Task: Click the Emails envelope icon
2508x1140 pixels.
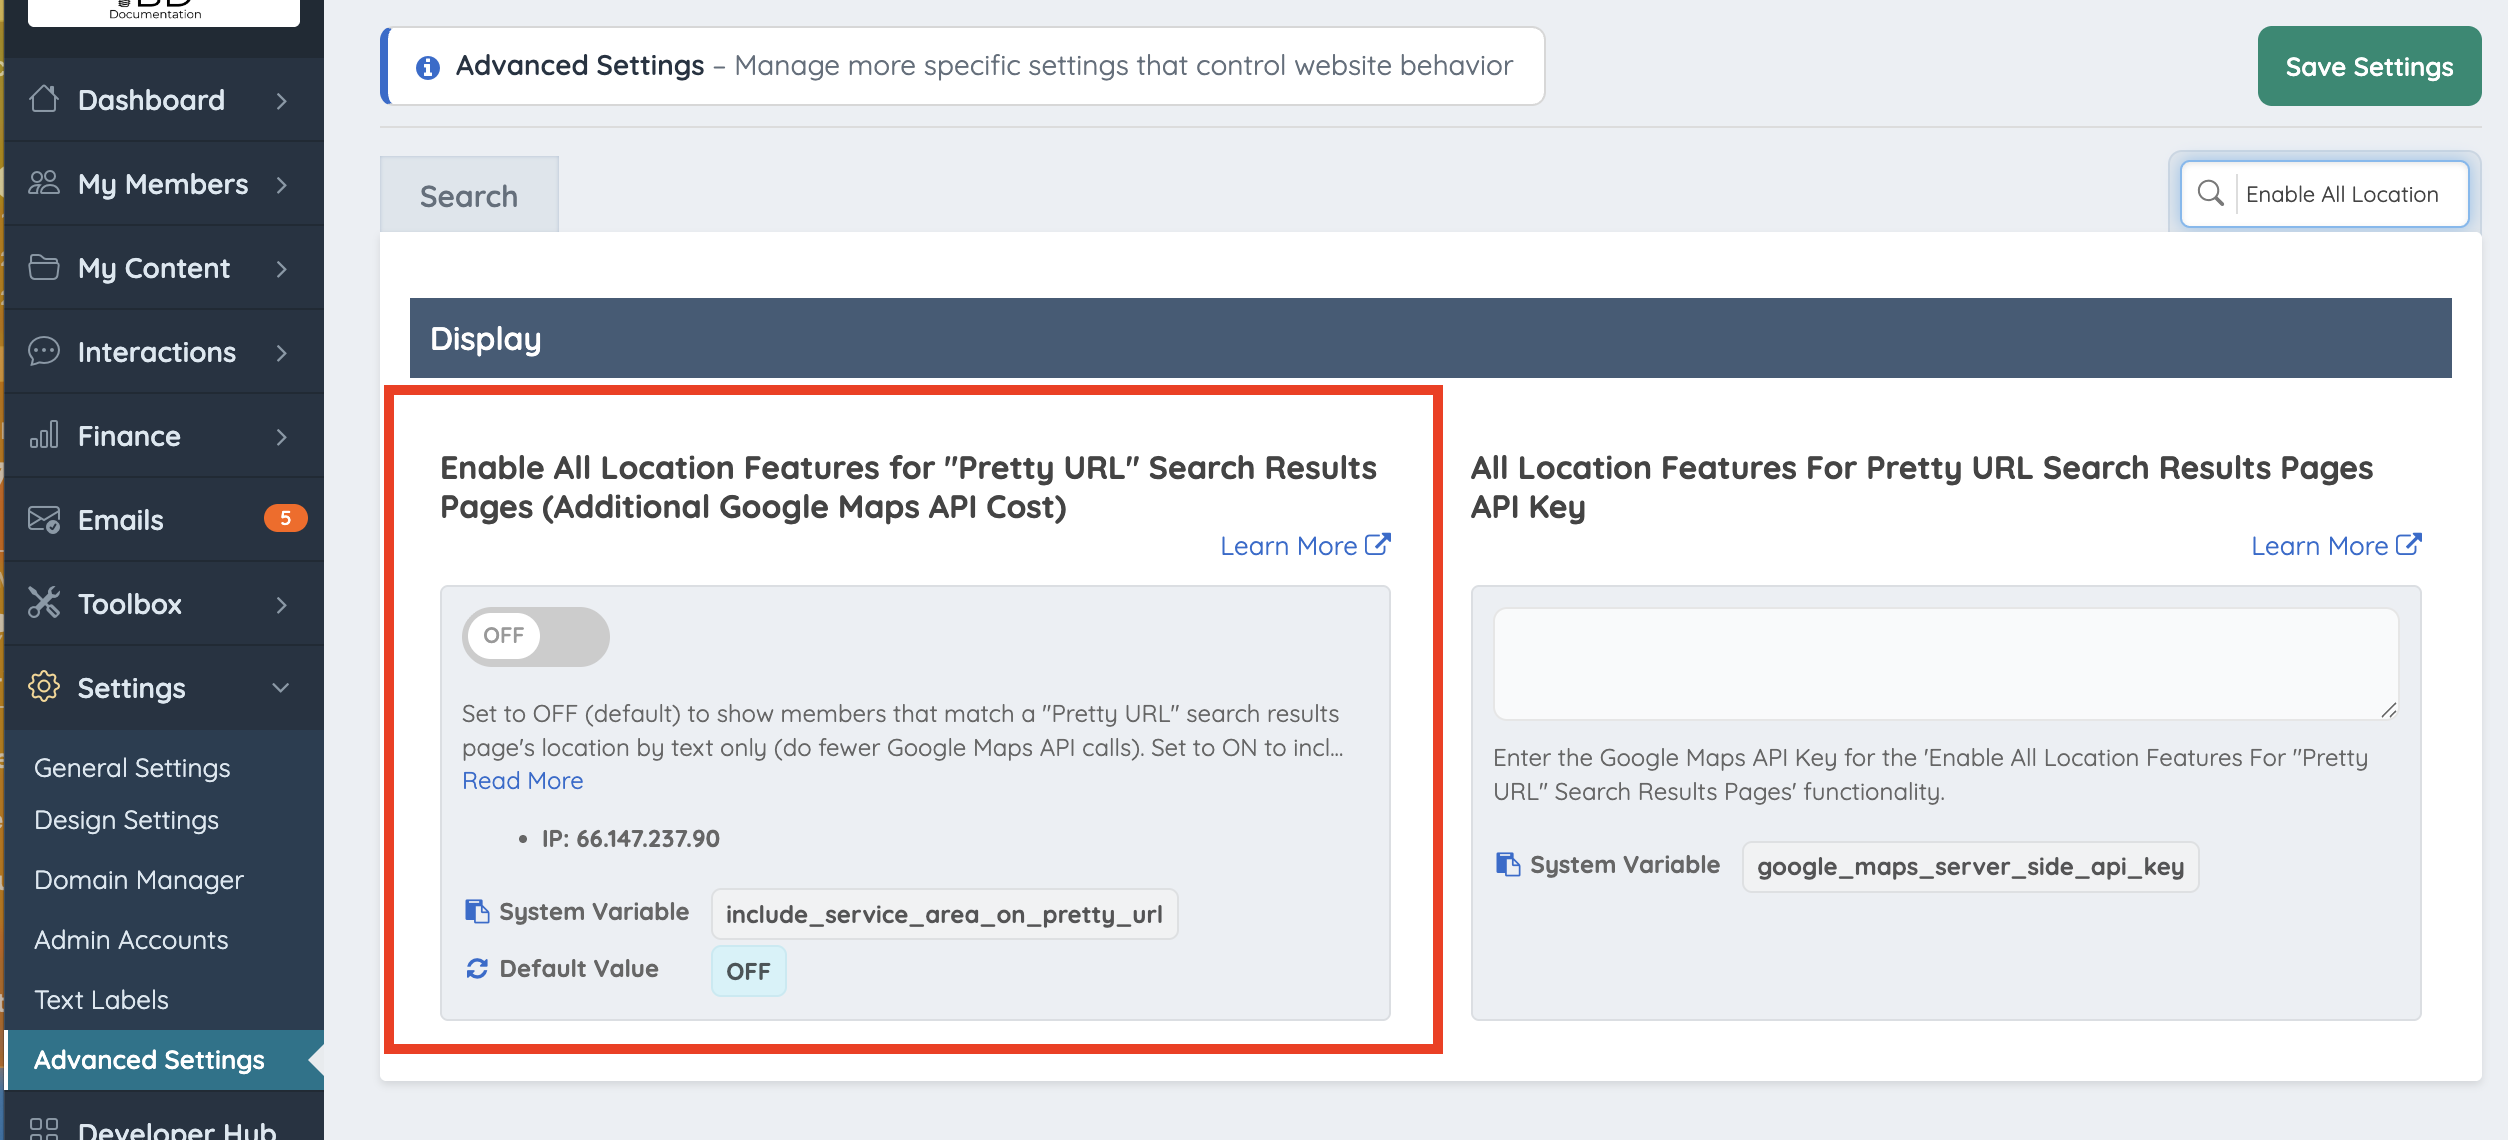Action: 43,519
